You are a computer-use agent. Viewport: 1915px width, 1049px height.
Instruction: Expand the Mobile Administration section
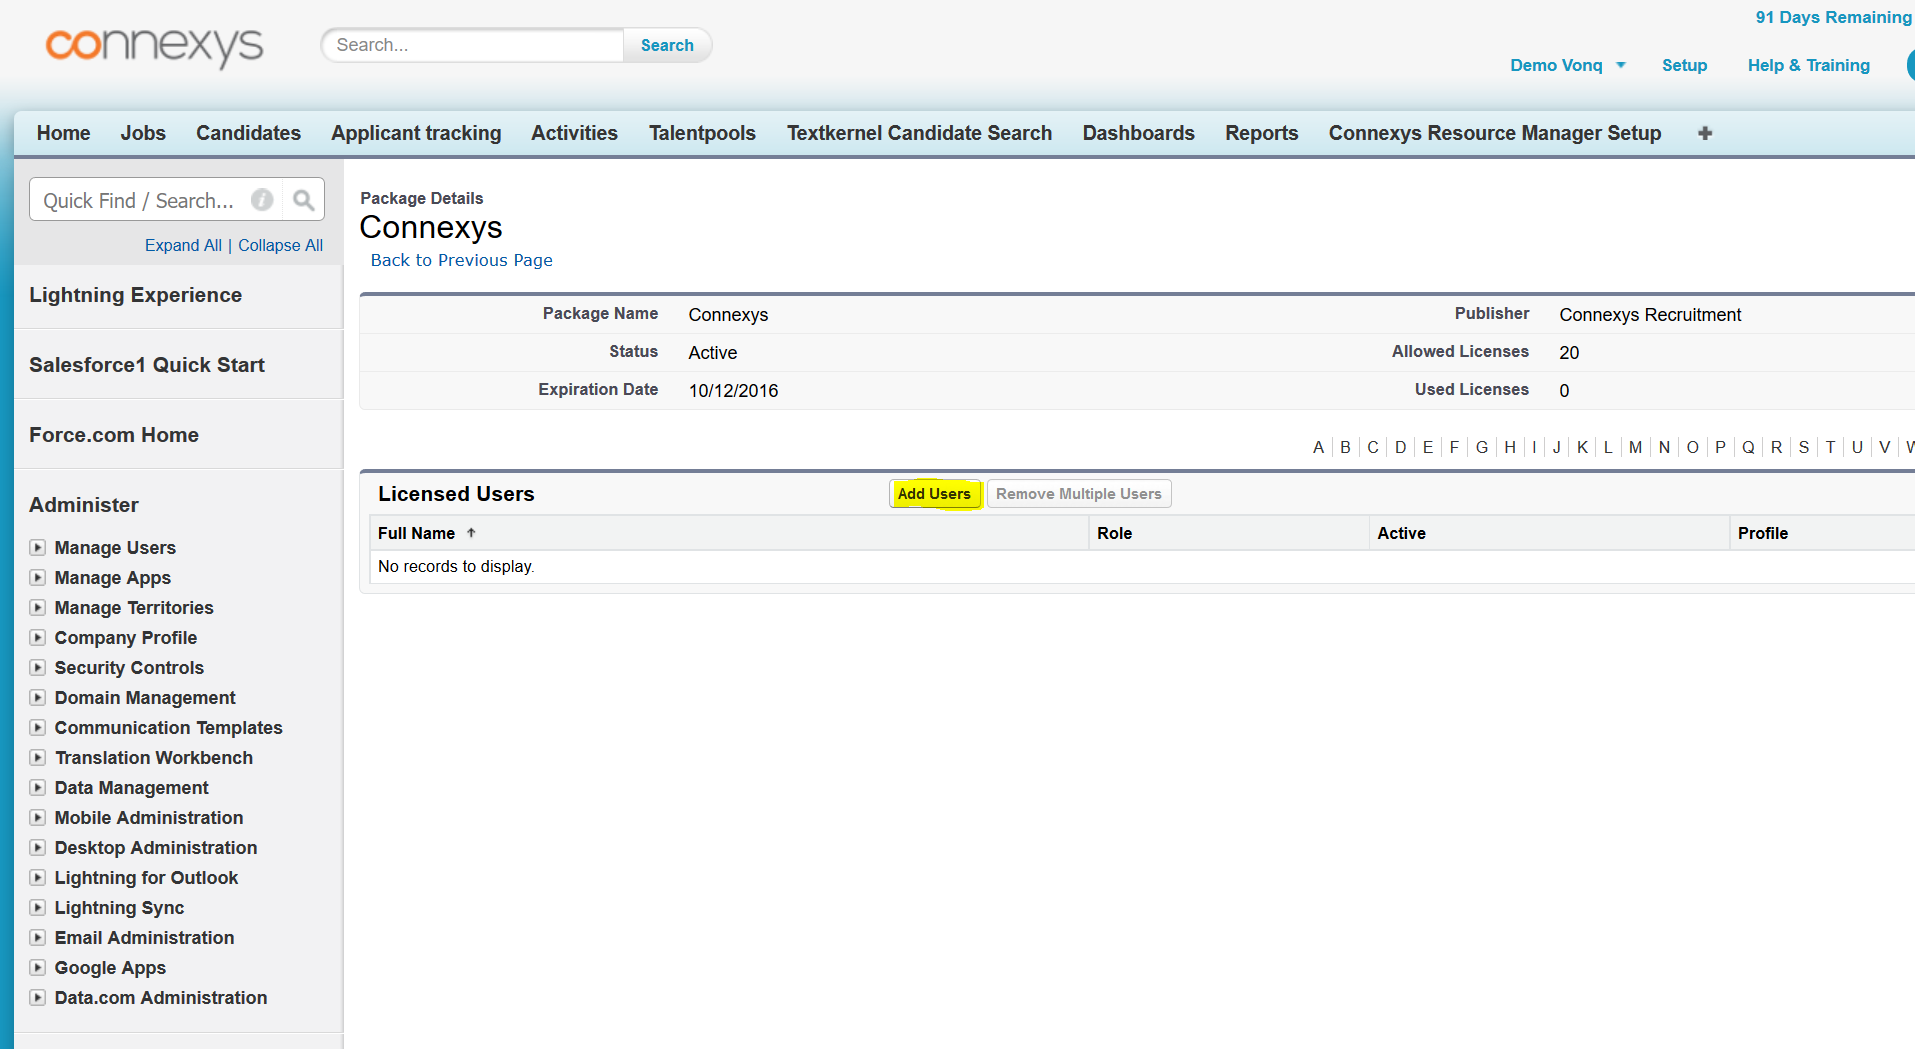click(38, 817)
